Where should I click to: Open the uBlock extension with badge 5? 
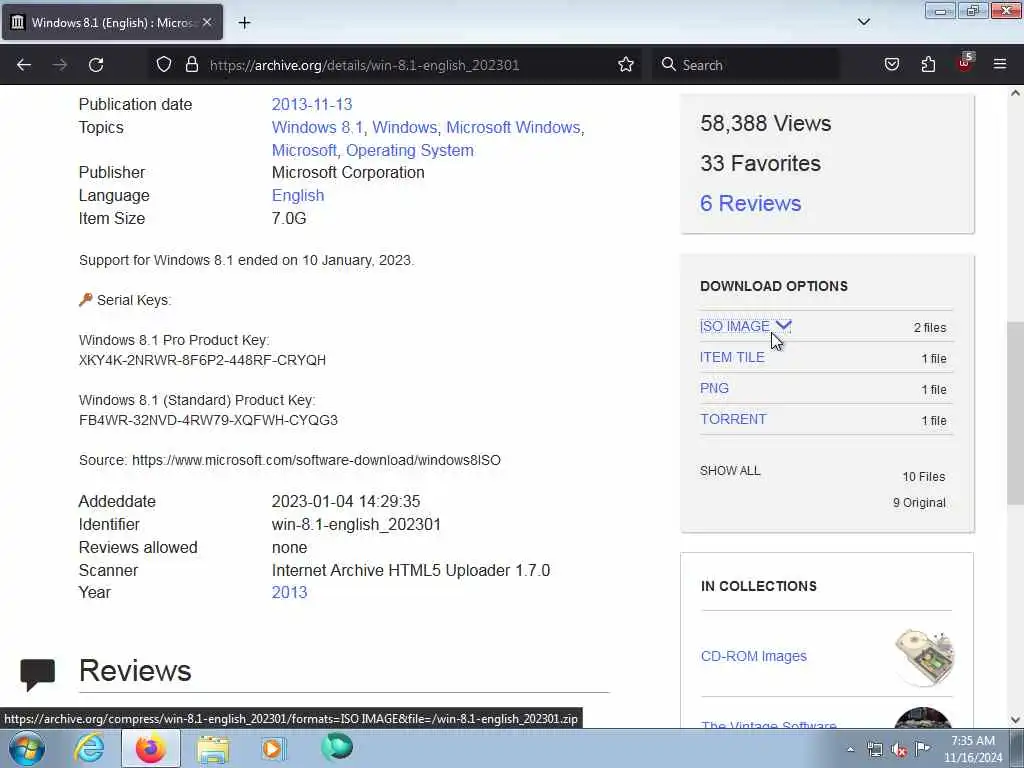point(965,63)
